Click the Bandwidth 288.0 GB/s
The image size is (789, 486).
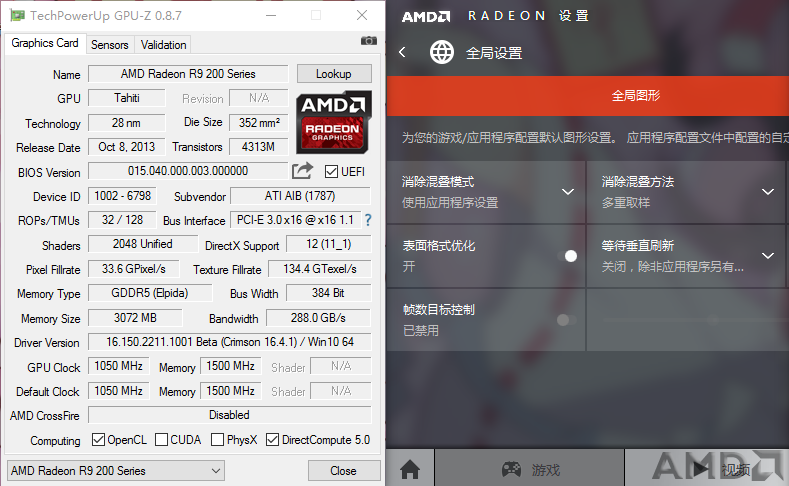(318, 318)
